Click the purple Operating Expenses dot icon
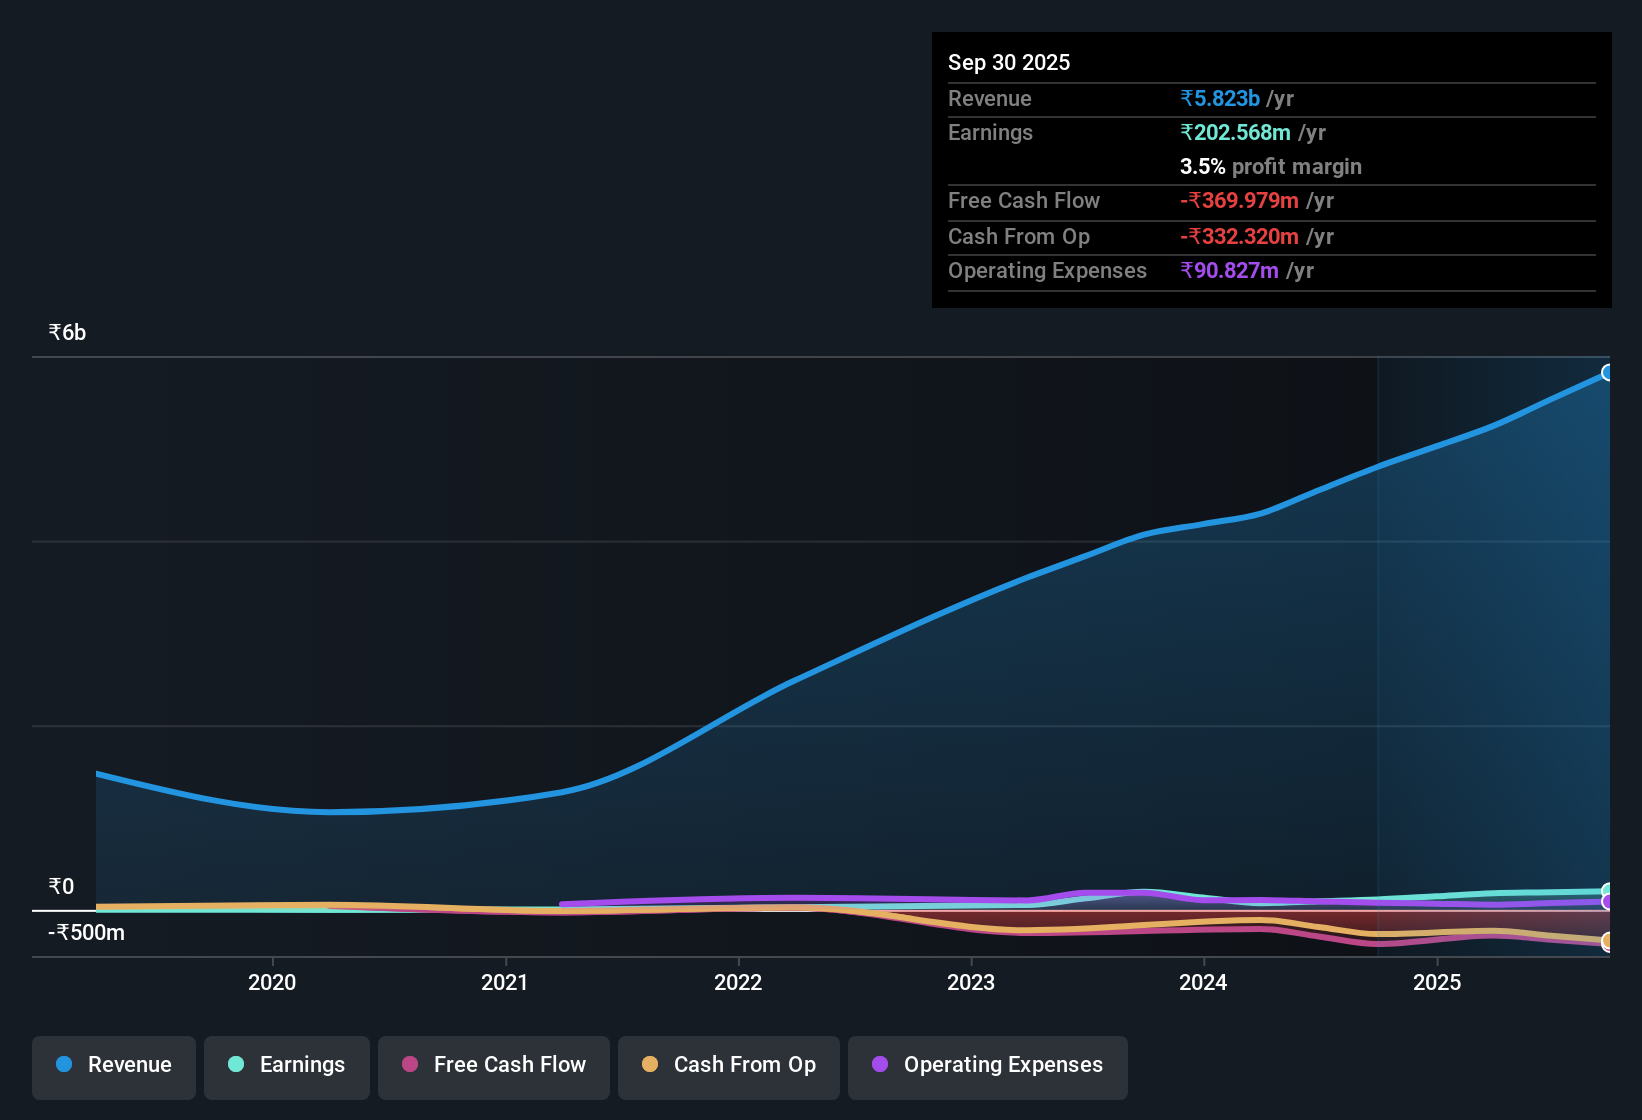This screenshot has height=1120, width=1642. tap(878, 1064)
